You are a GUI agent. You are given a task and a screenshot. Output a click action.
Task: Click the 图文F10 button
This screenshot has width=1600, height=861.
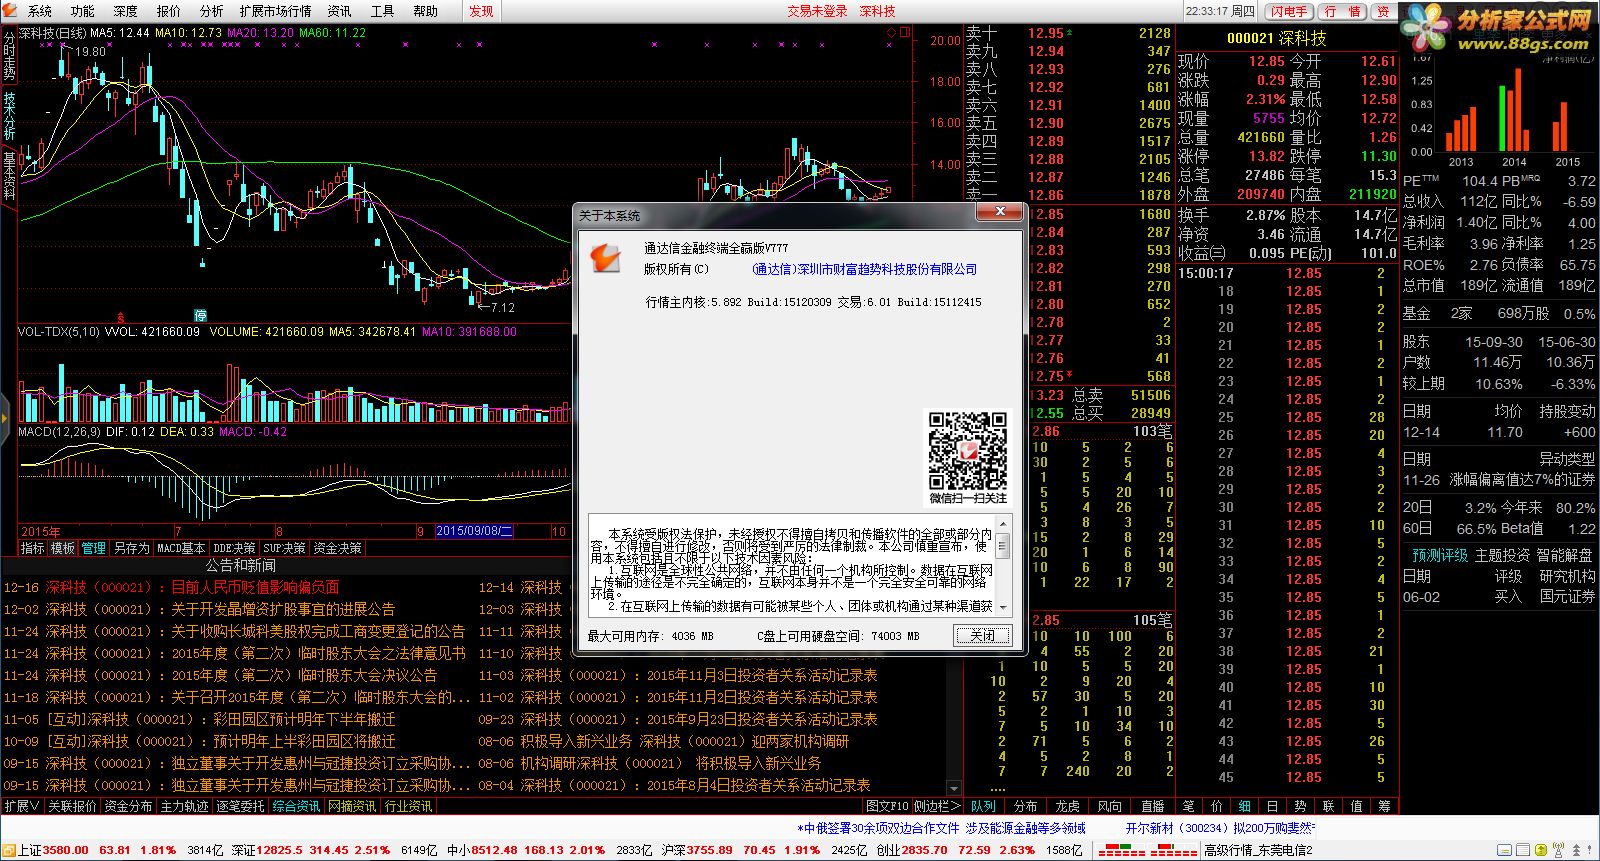887,806
